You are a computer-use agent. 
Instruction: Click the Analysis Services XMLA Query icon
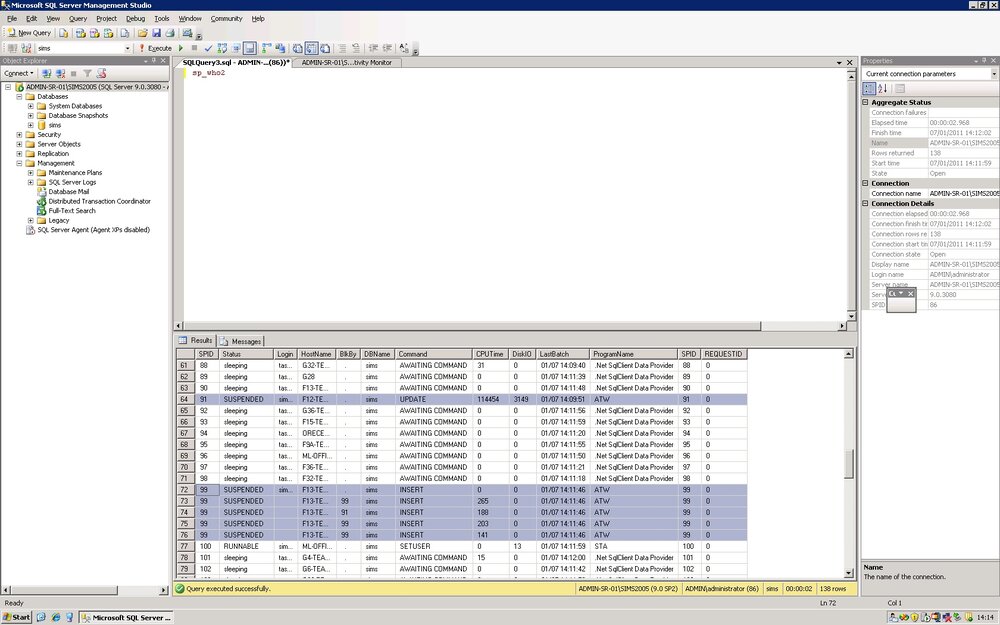coord(108,33)
